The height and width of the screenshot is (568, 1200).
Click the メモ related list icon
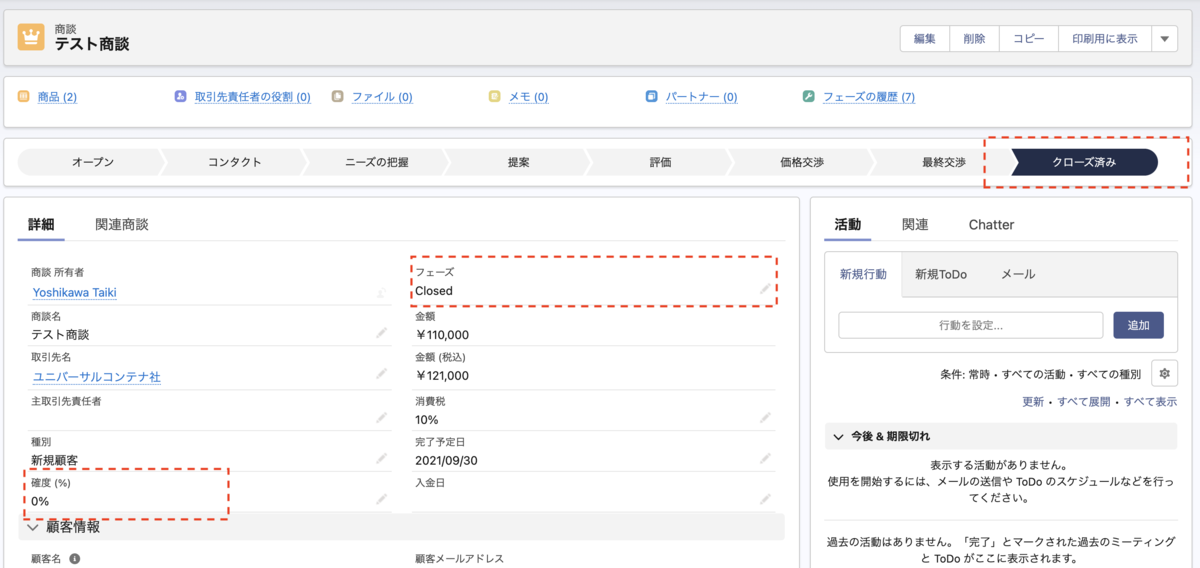coord(495,96)
